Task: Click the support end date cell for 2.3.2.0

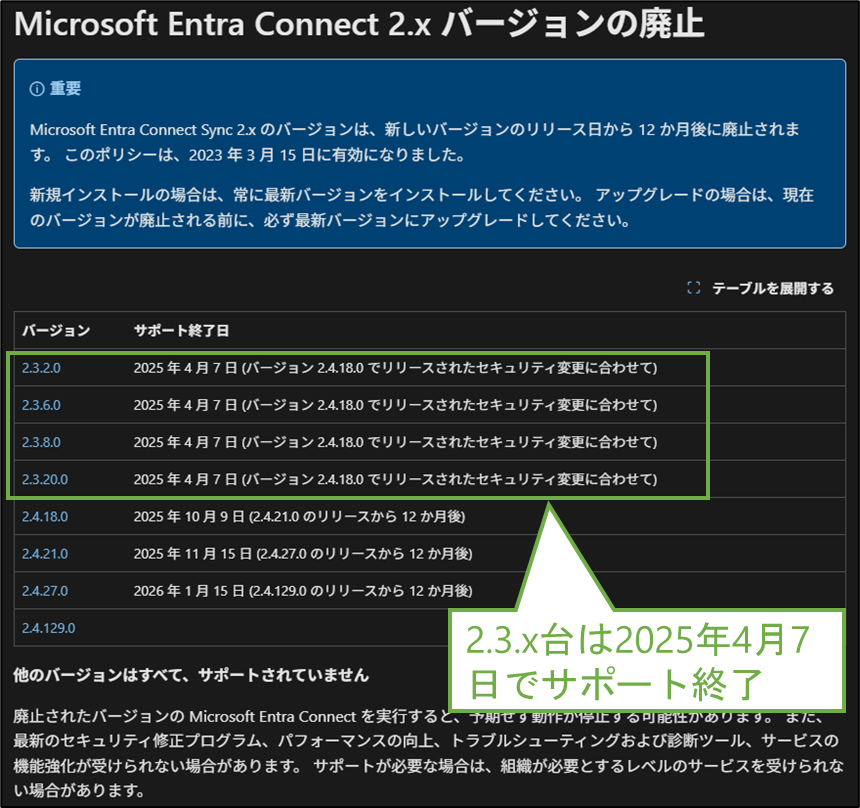Action: (x=395, y=368)
